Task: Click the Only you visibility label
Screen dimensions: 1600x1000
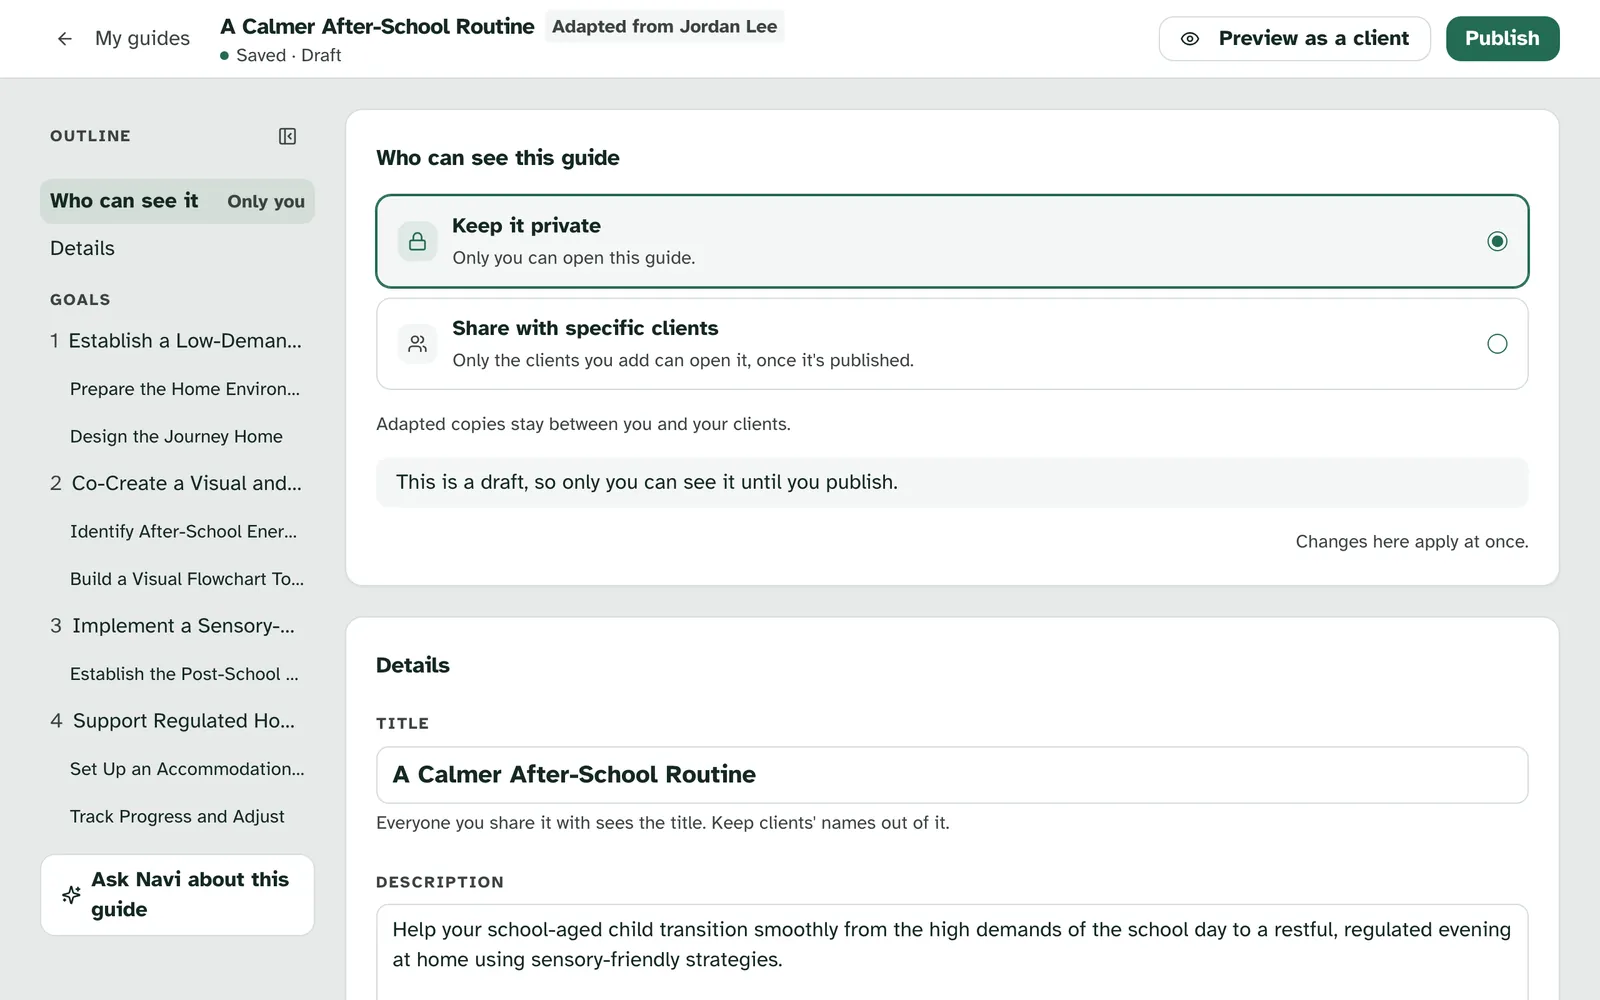Action: 266,201
